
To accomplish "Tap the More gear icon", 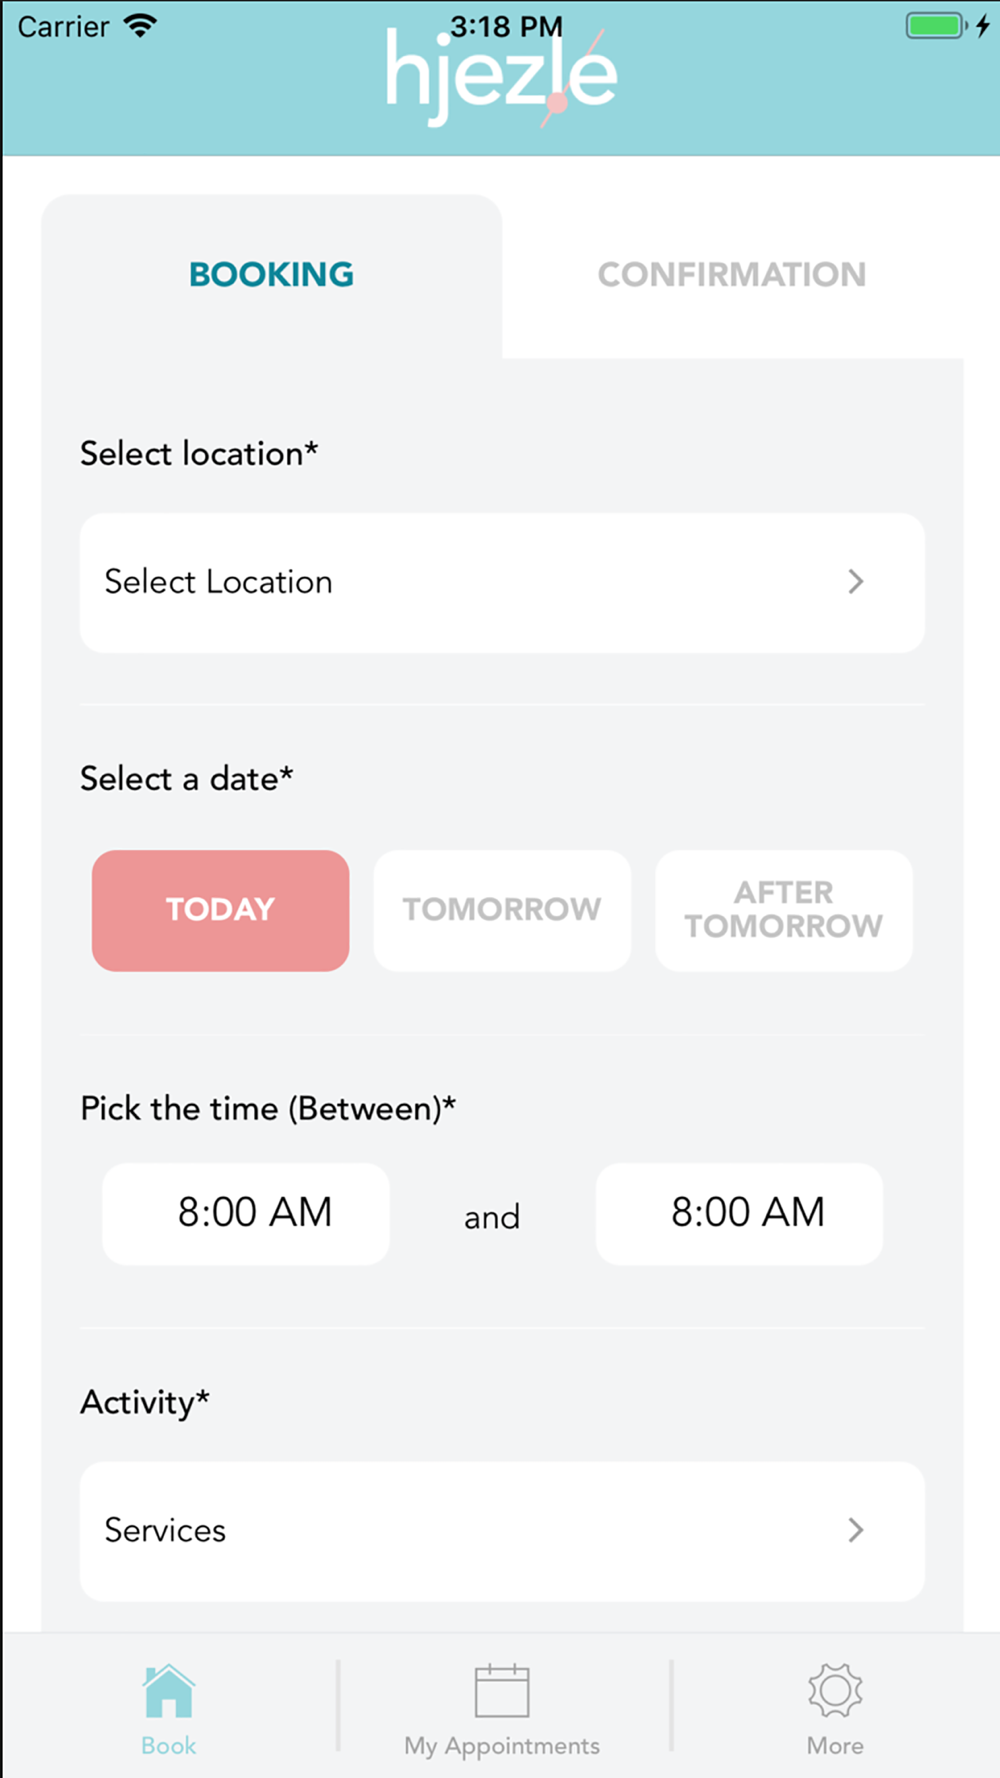I will 835,1690.
